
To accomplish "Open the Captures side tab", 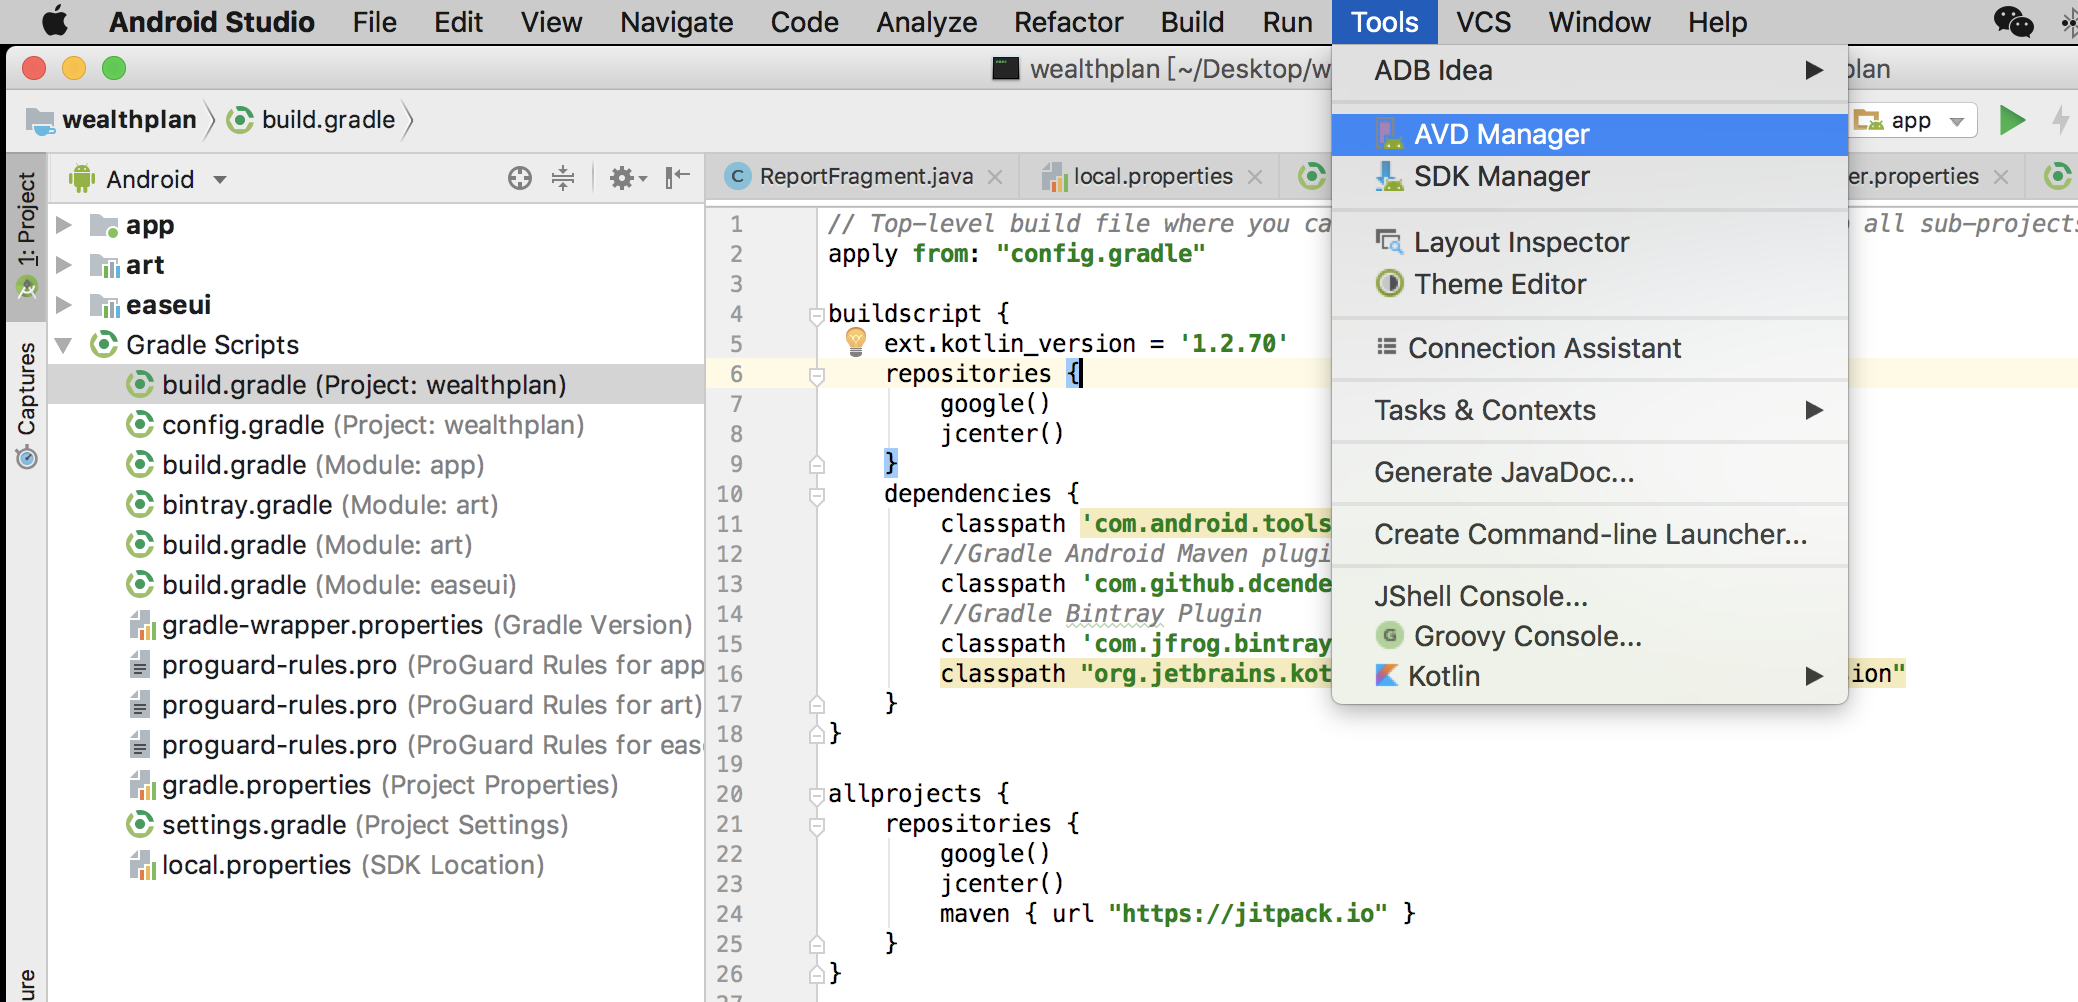I will (x=27, y=404).
